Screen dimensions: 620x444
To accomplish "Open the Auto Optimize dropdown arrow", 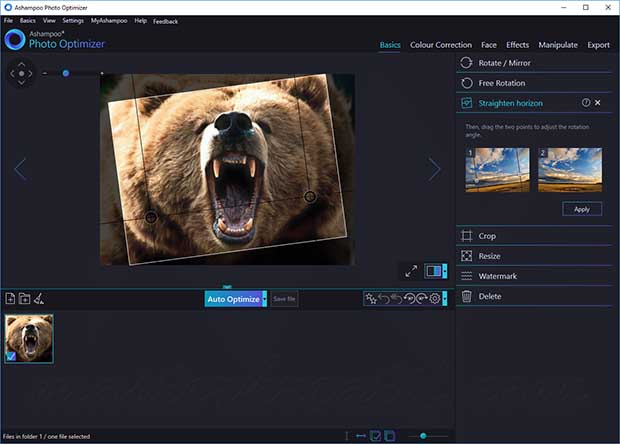I will [x=265, y=299].
